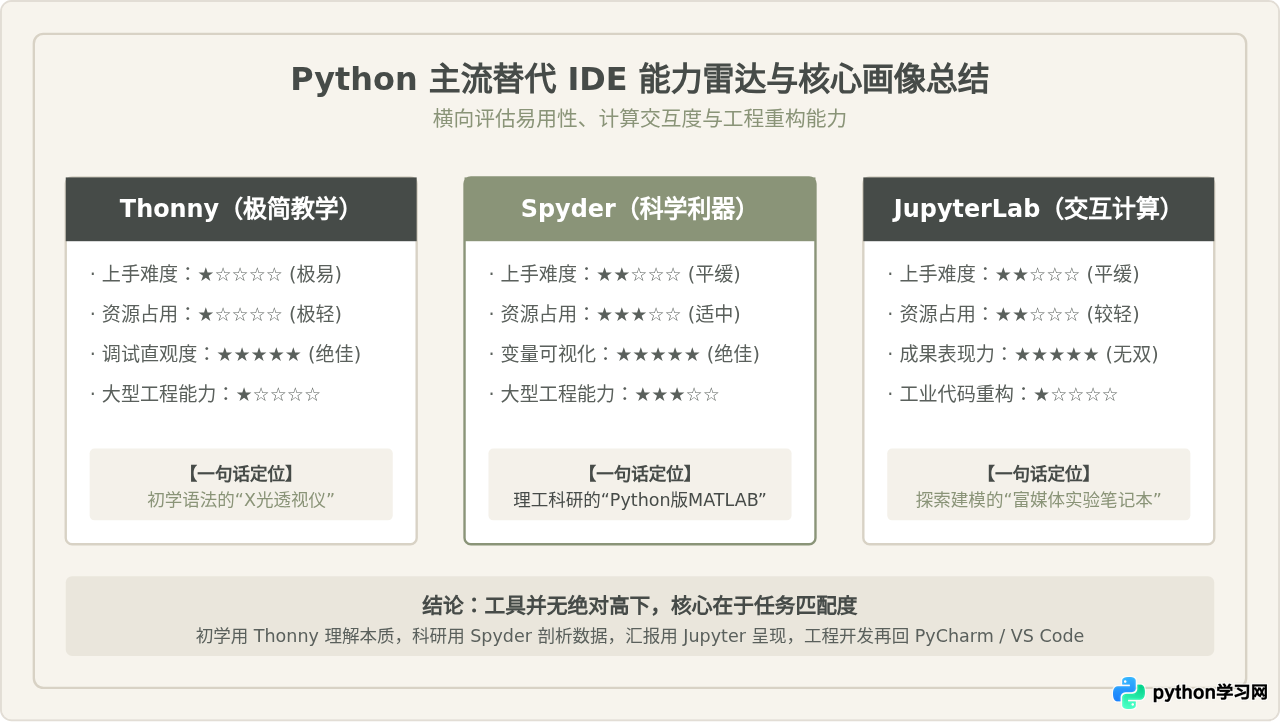Screen dimensions: 1280x722
Task: Click the "【一句话定位】" label in the Spyder card
Action: pos(640,474)
